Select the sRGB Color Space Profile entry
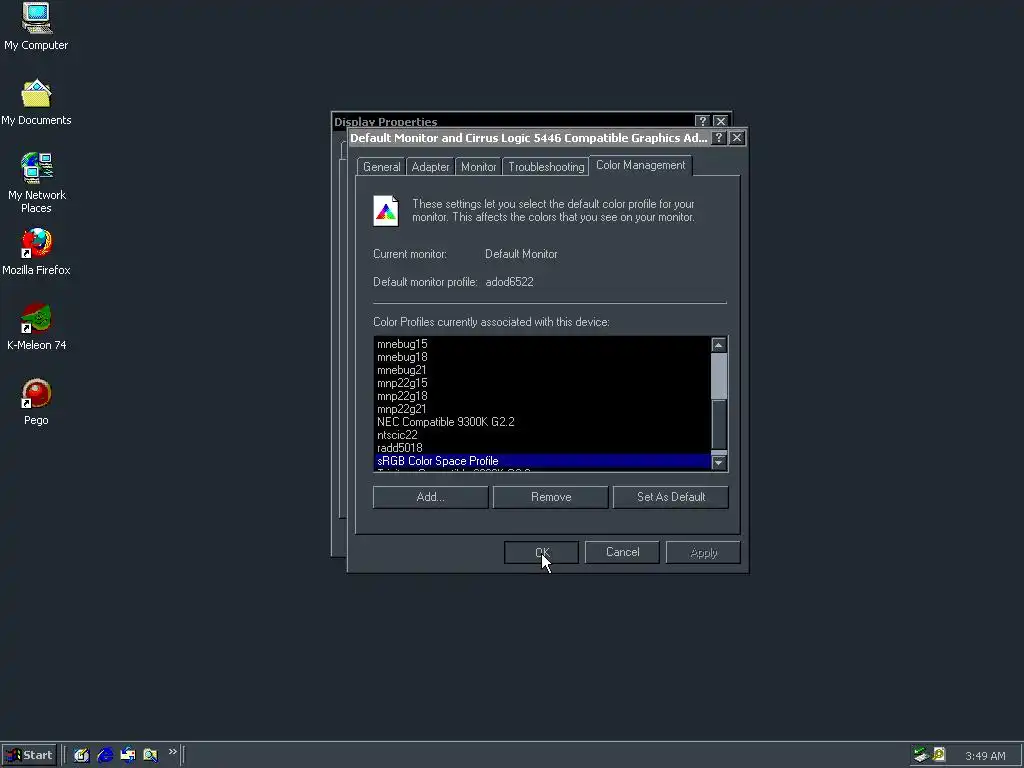The image size is (1024, 768). 542,461
